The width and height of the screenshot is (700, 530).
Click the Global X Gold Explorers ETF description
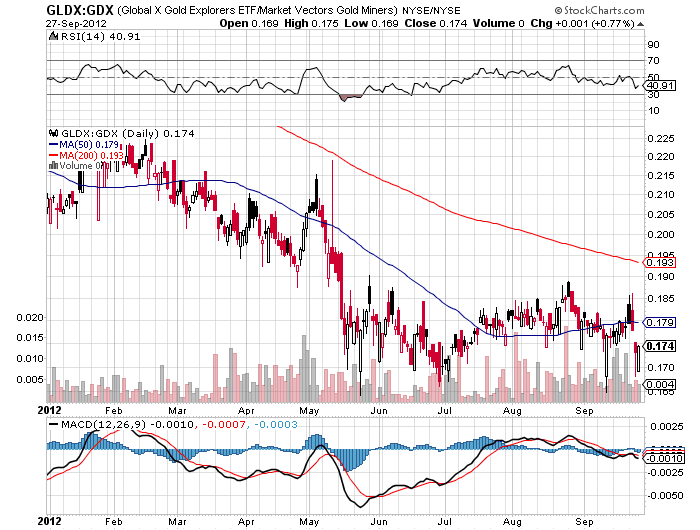257,10
